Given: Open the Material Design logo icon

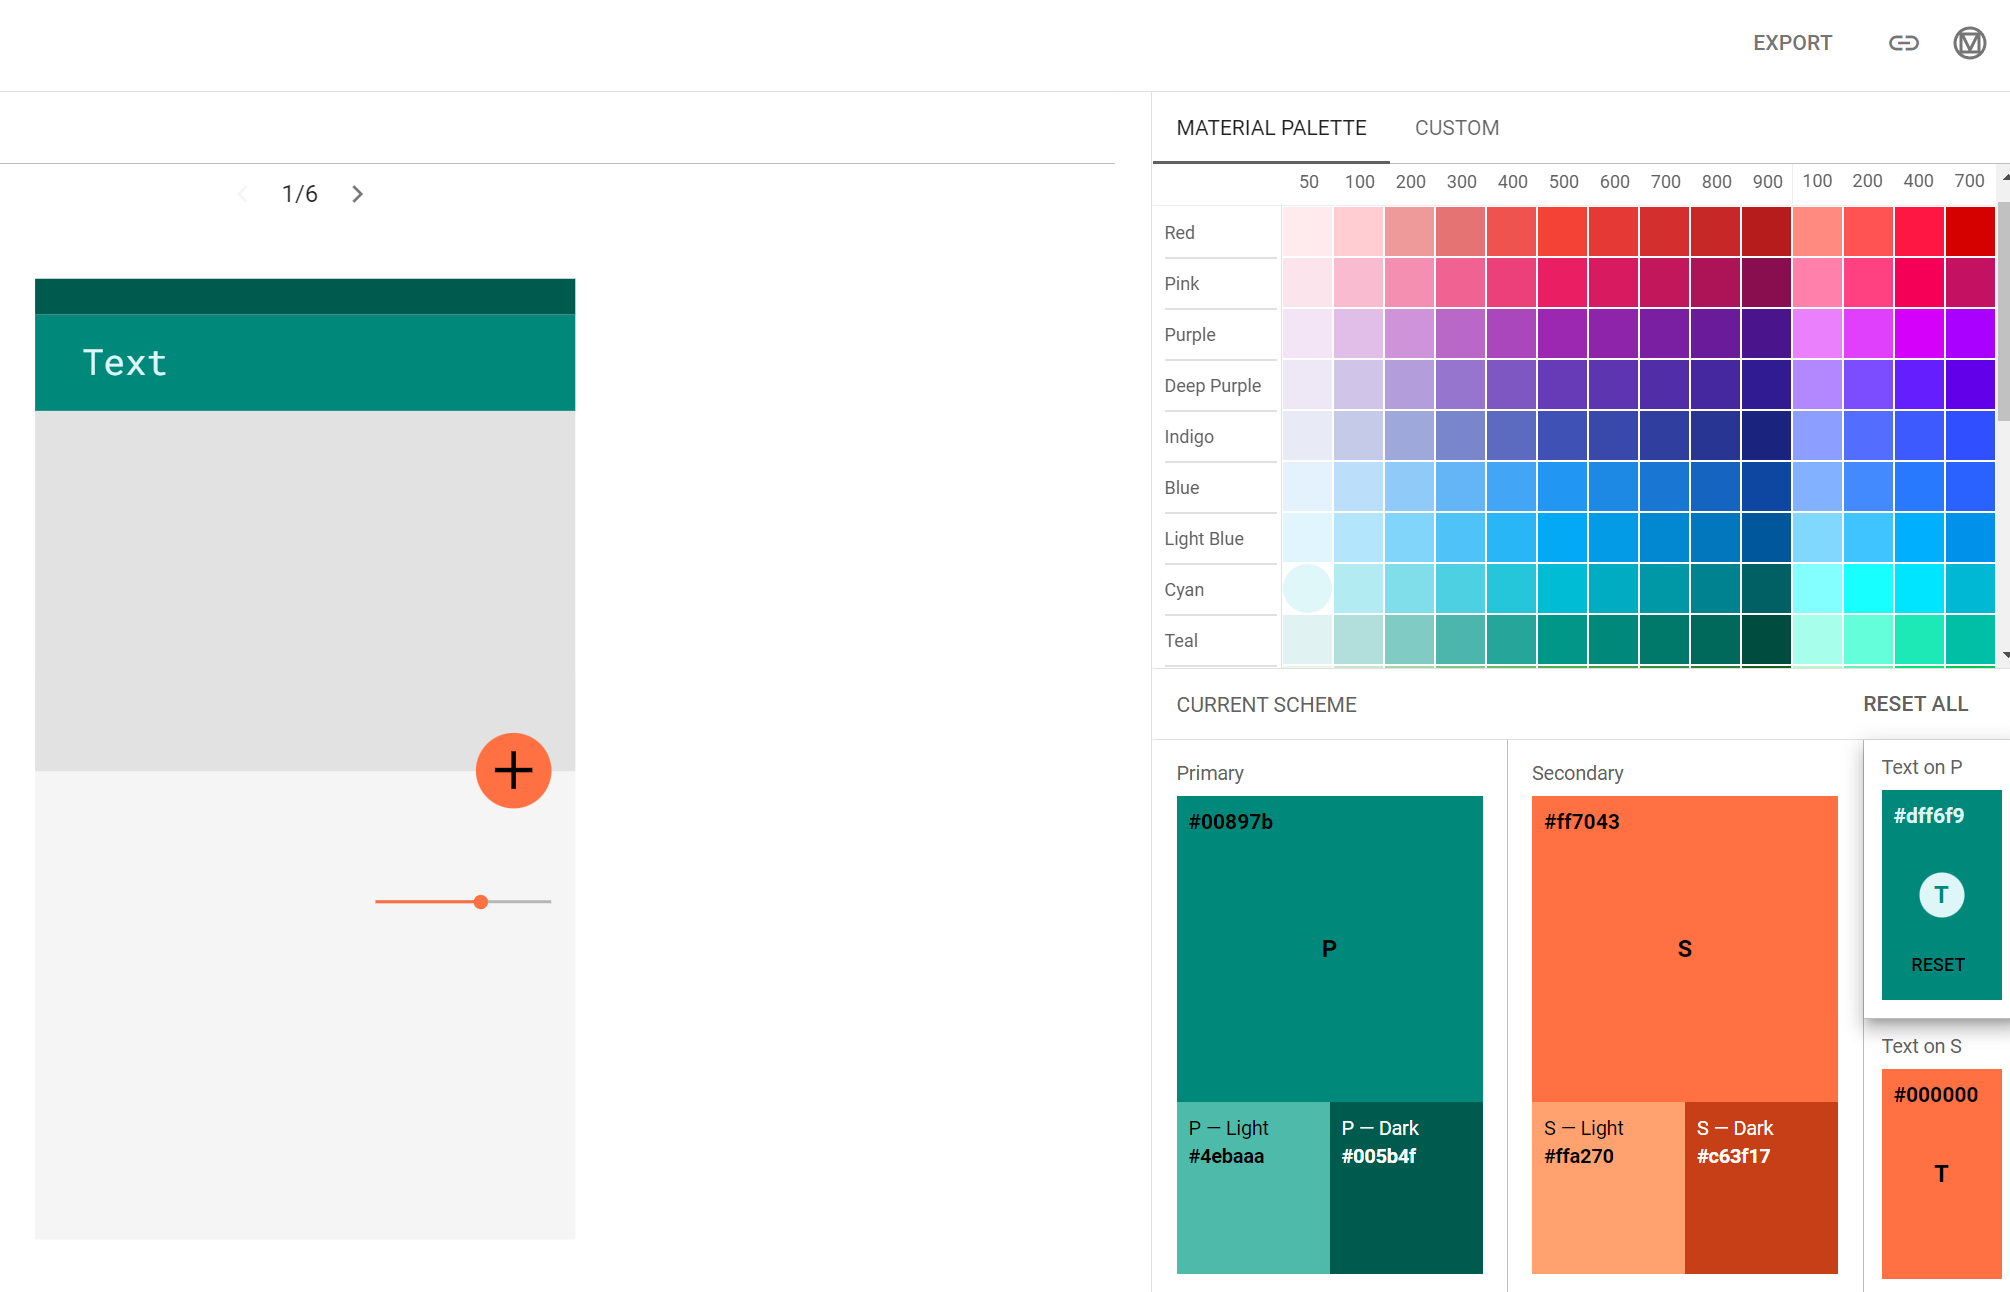Looking at the screenshot, I should coord(1969,43).
